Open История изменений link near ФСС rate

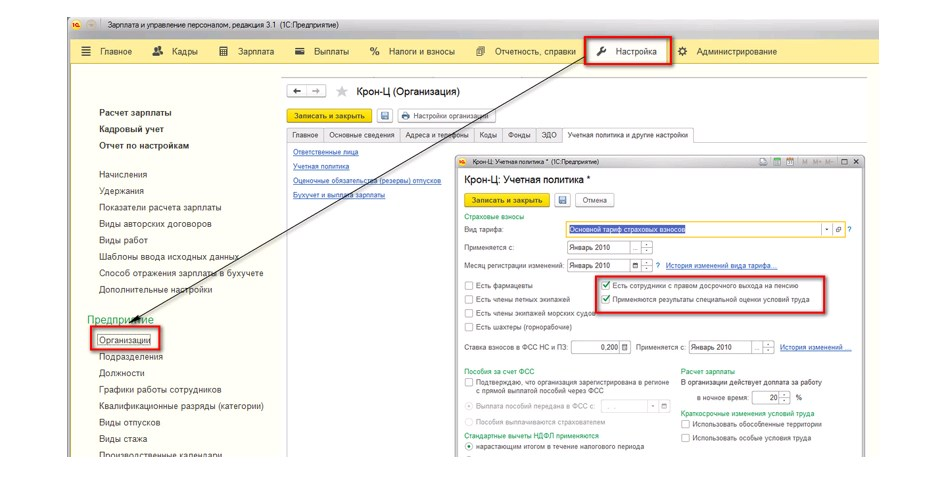click(815, 348)
